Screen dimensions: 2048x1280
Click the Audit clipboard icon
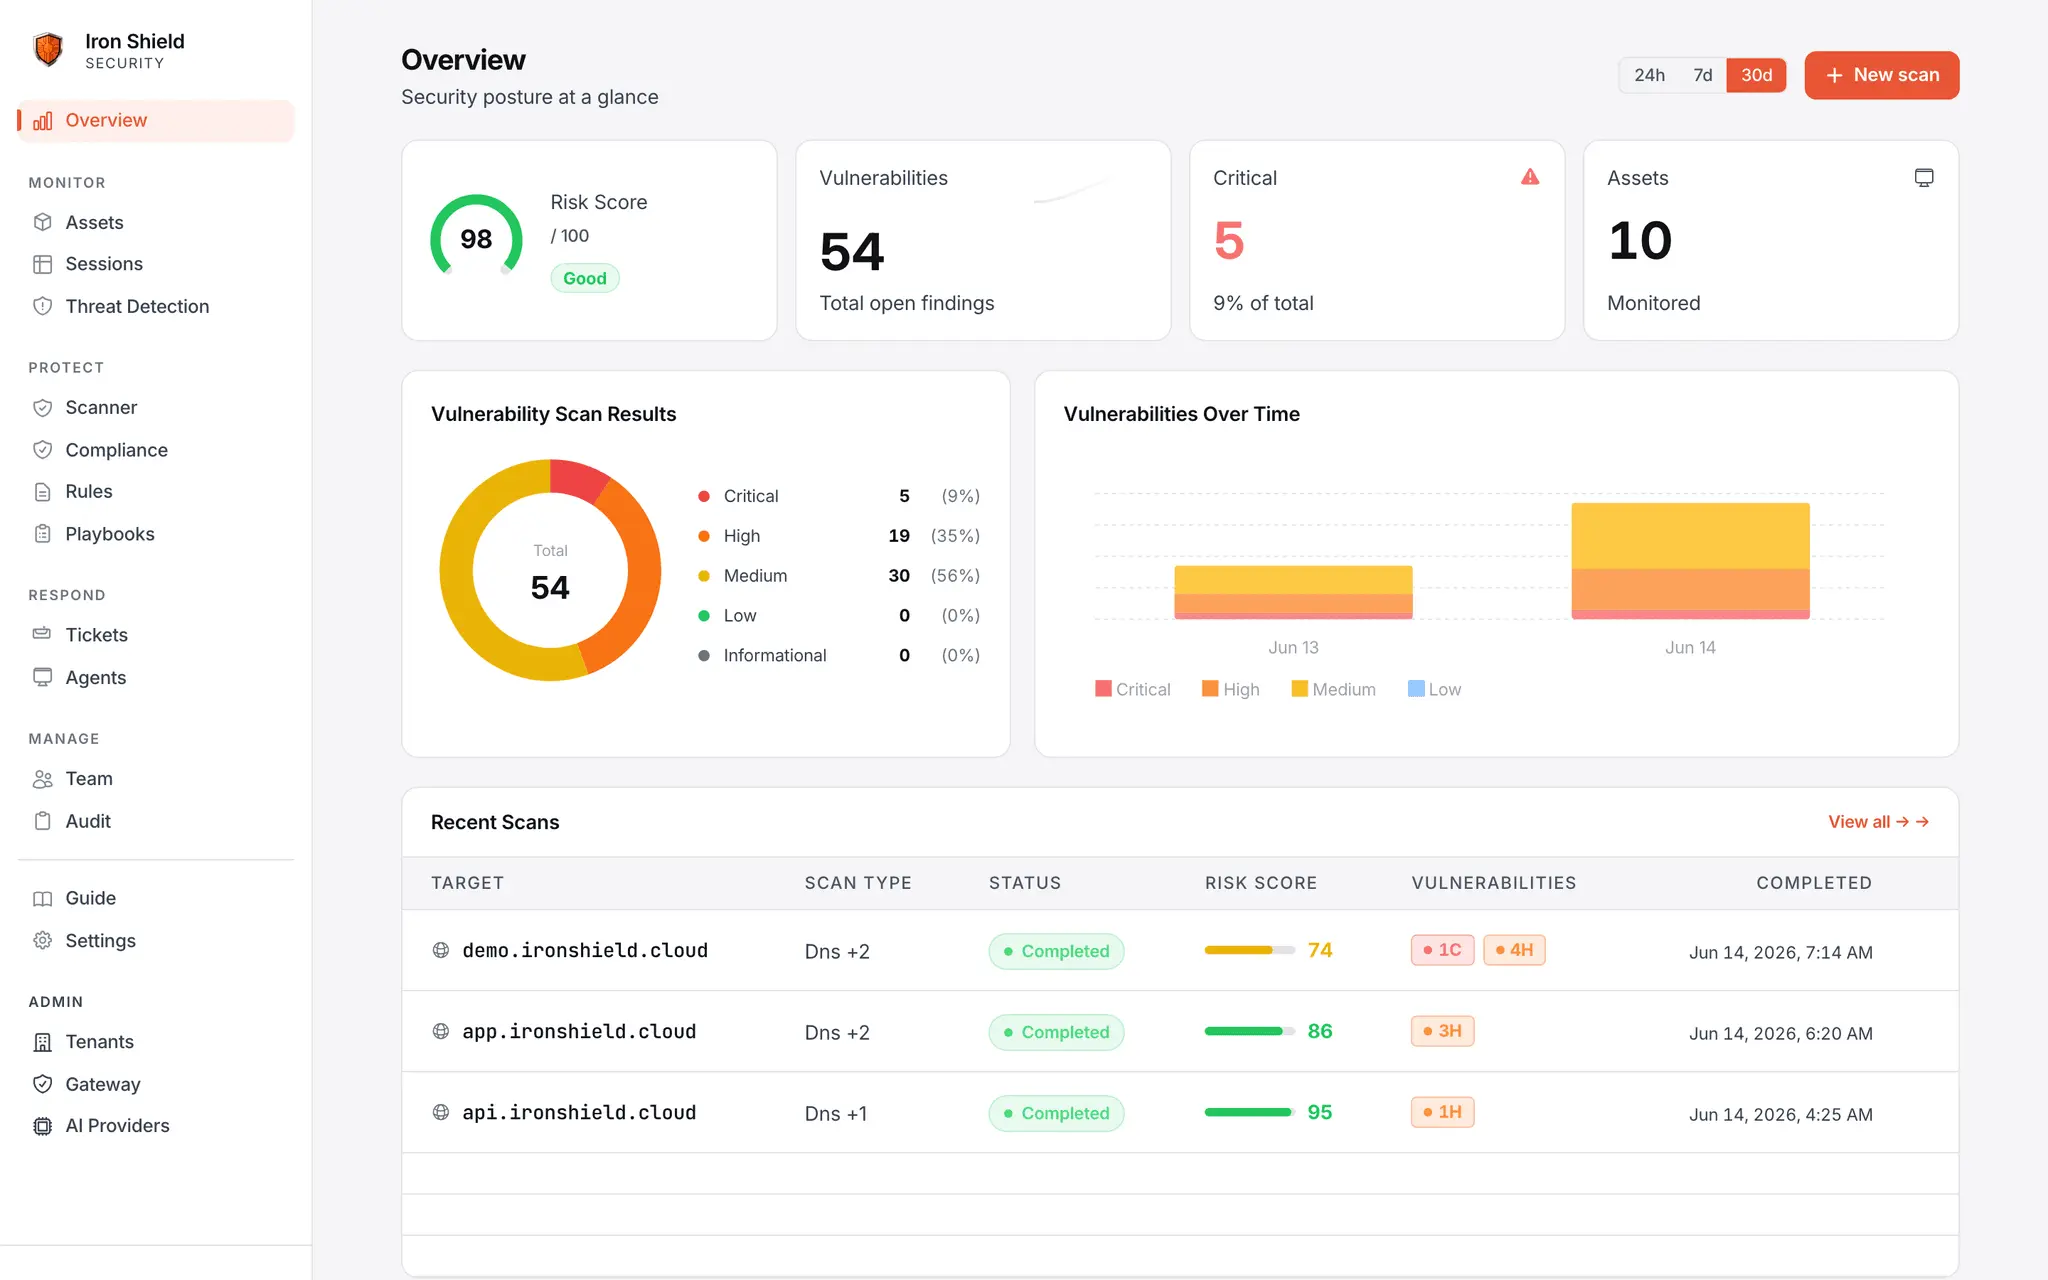(x=42, y=821)
